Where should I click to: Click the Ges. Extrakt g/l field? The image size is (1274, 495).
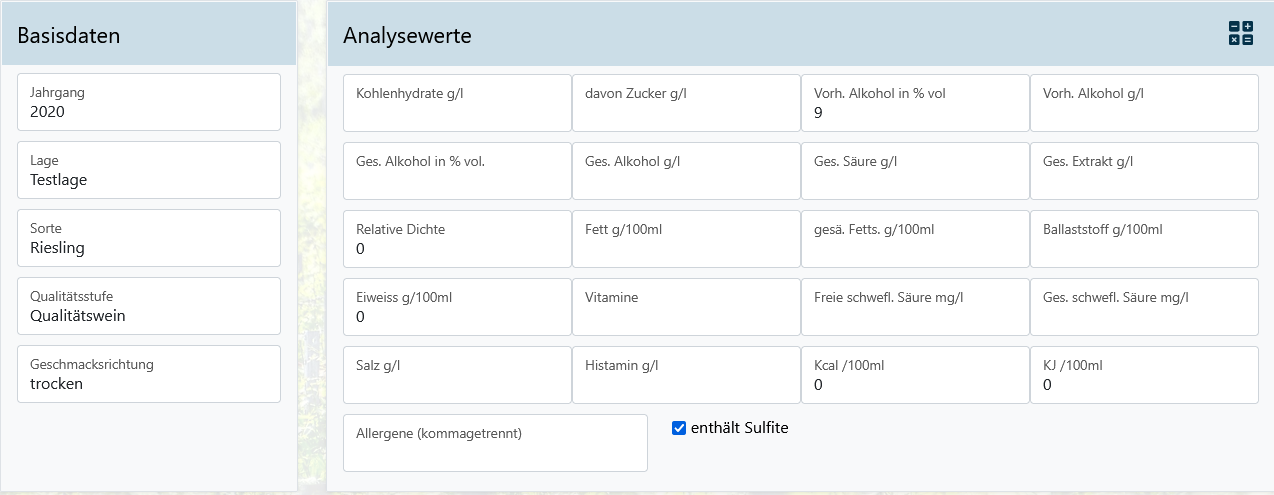(x=1144, y=171)
